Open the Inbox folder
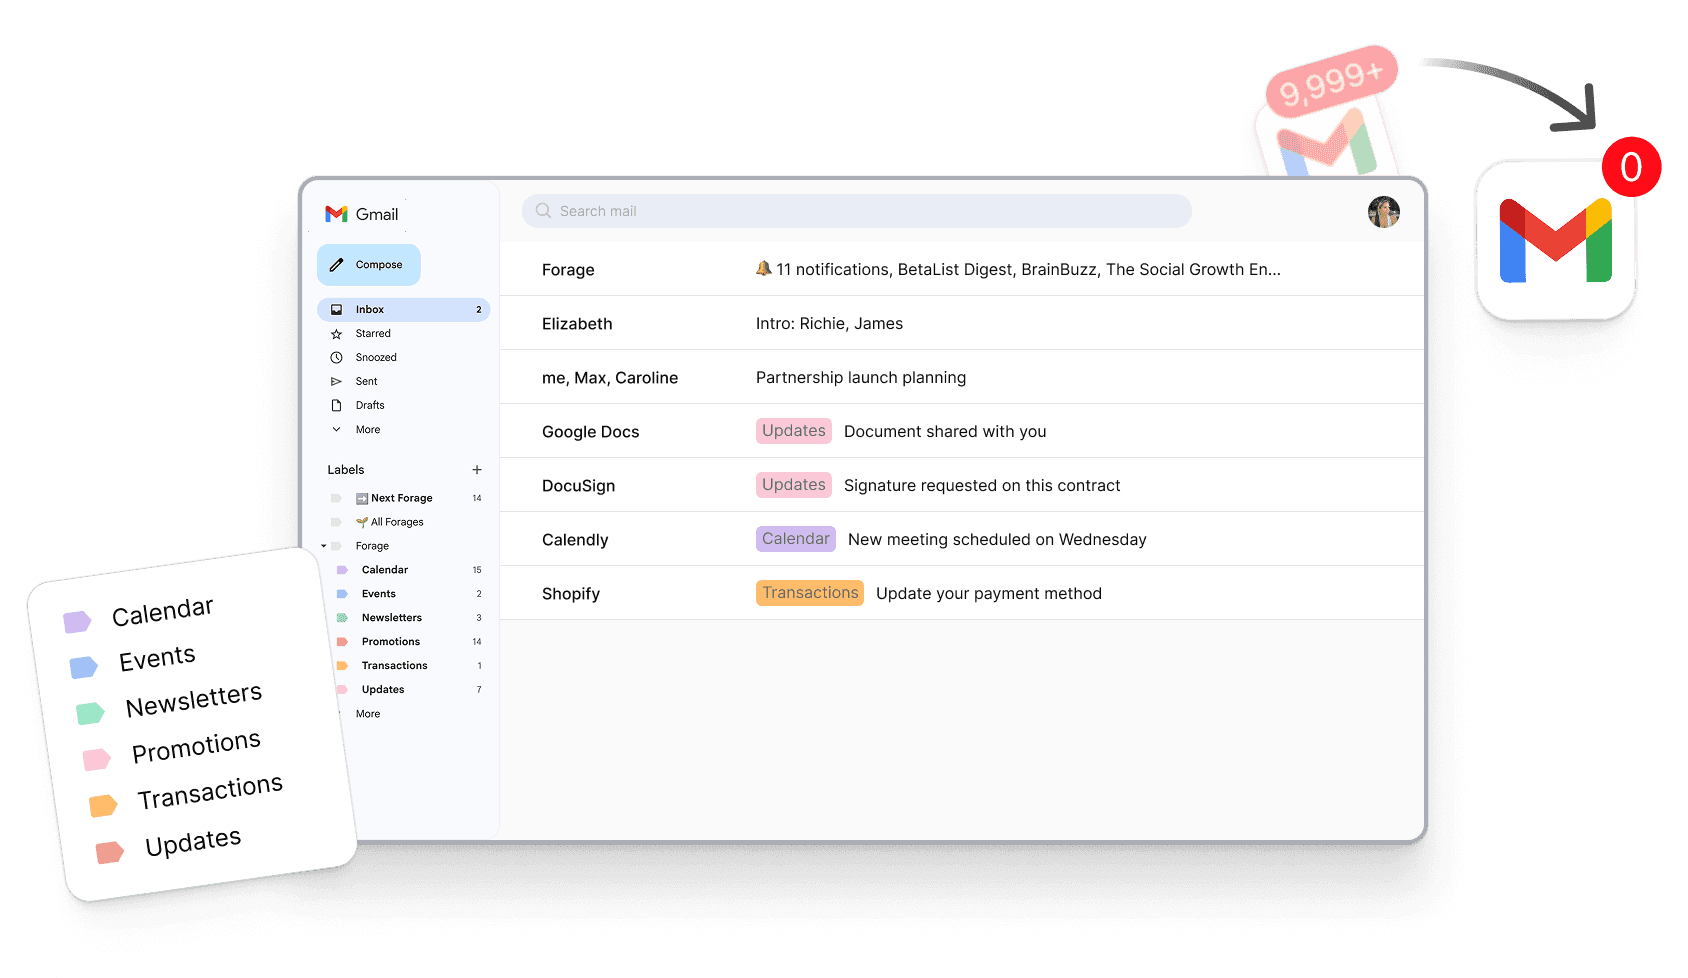This screenshot has width=1688, height=978. pos(404,310)
